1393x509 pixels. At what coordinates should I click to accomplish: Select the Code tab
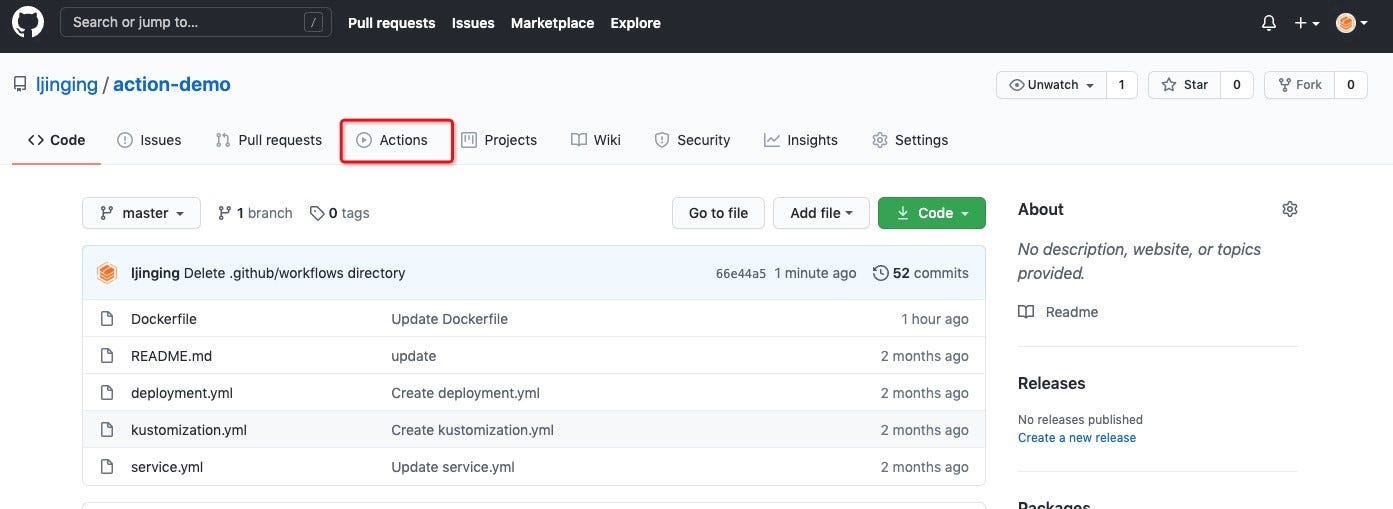[56, 140]
